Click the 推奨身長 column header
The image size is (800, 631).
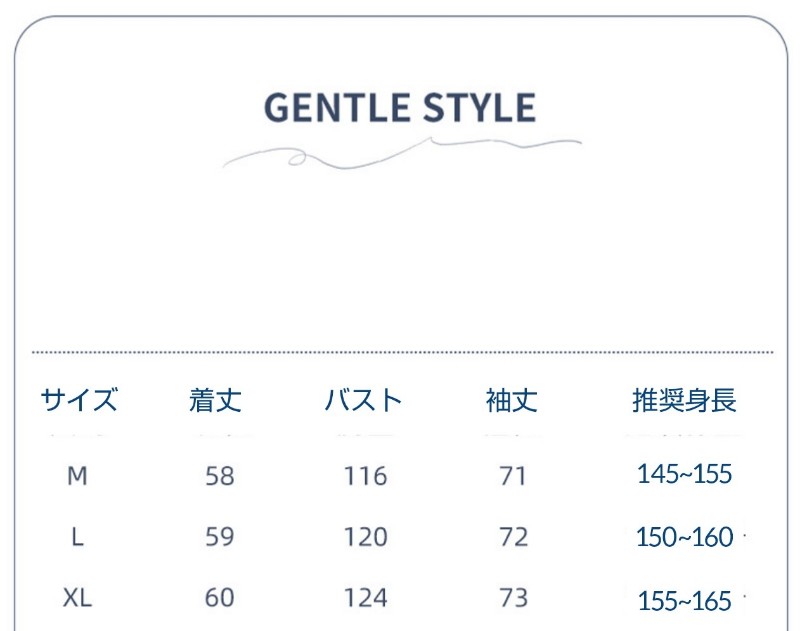coord(685,400)
